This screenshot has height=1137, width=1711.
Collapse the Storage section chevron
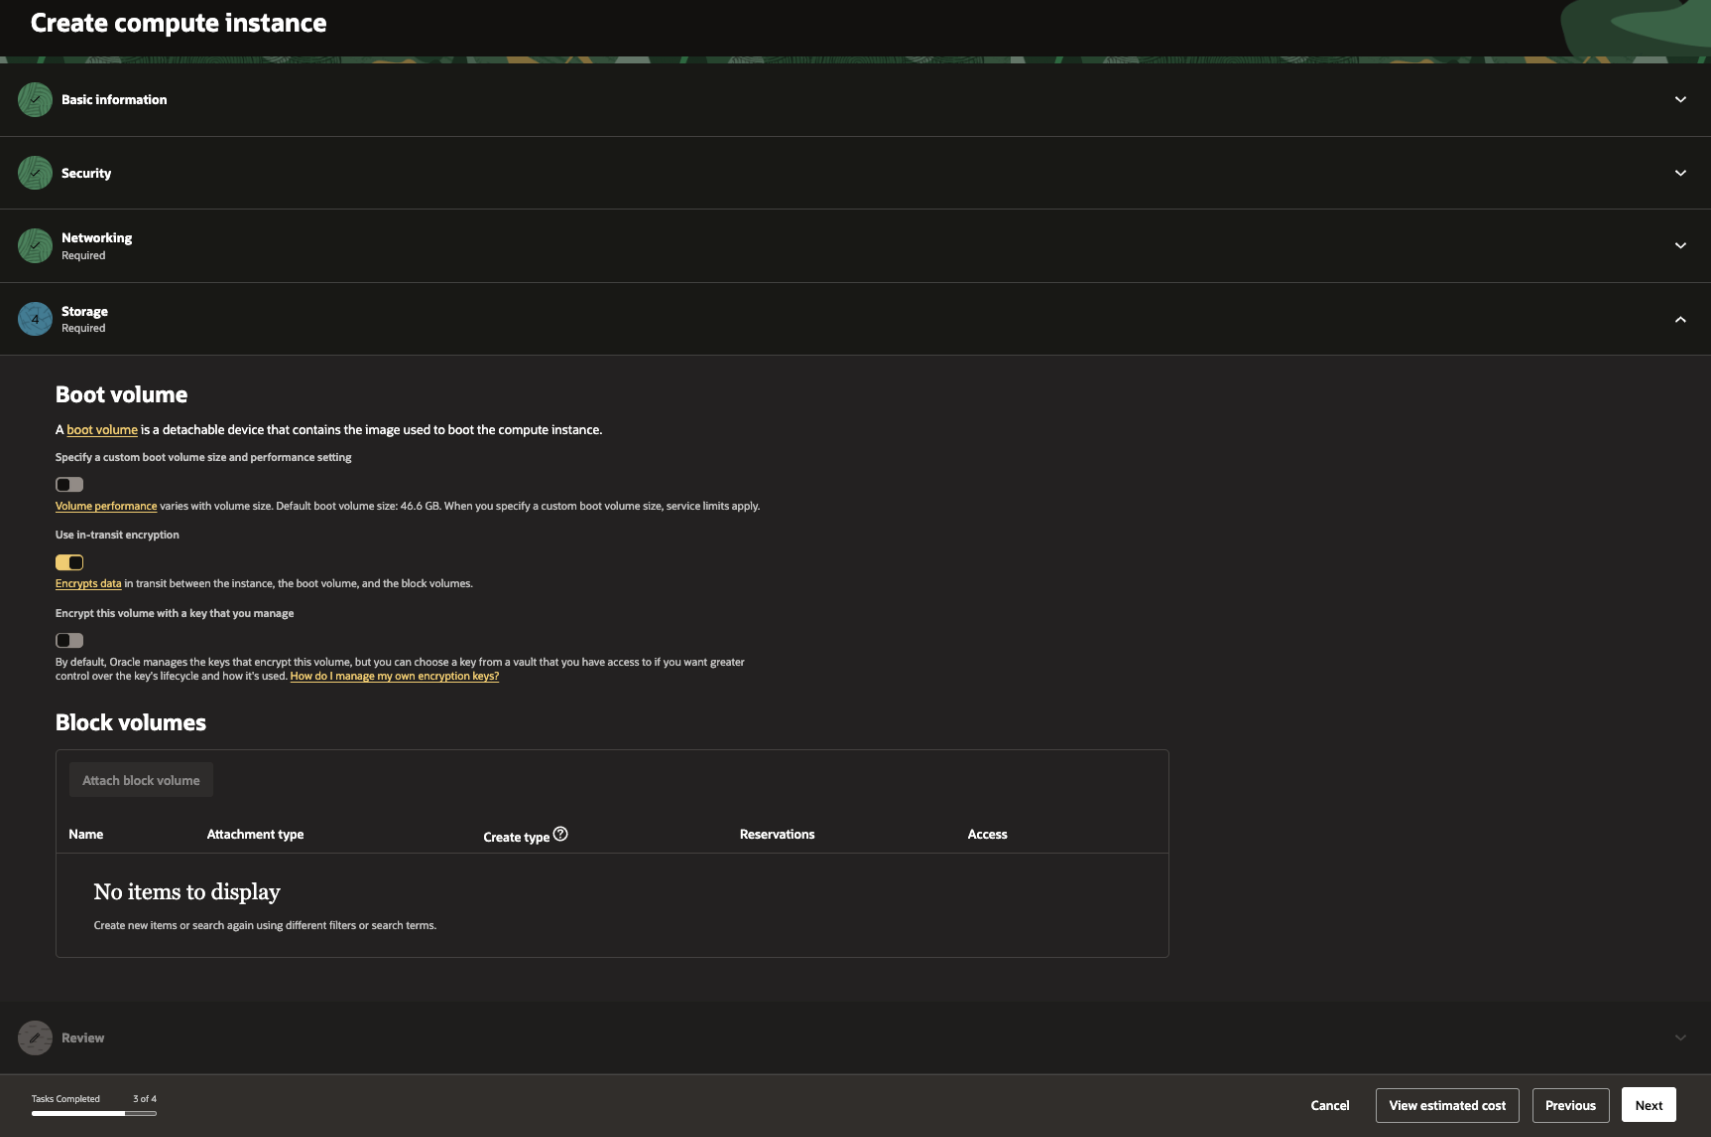click(x=1680, y=320)
